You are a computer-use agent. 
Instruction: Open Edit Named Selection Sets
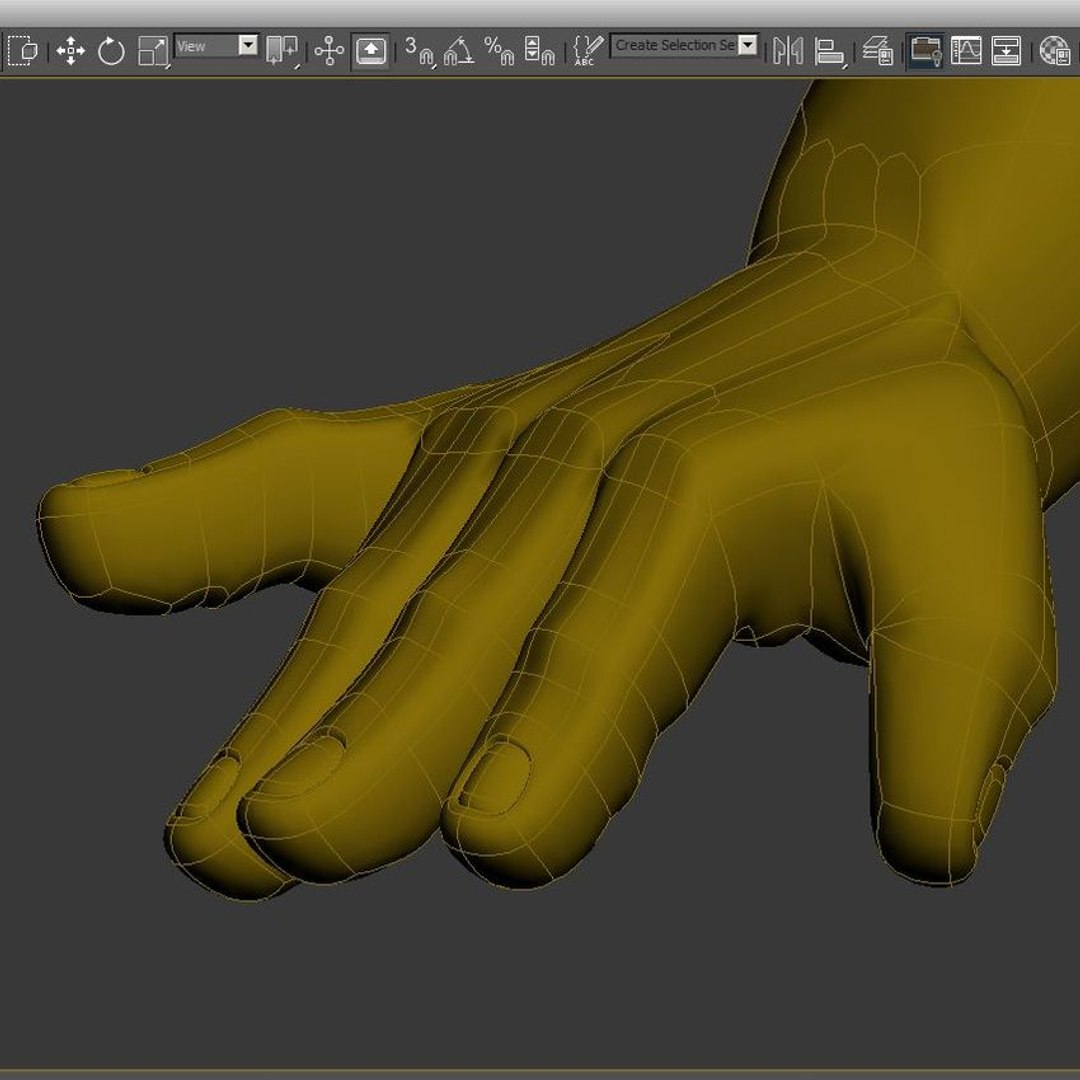588,51
